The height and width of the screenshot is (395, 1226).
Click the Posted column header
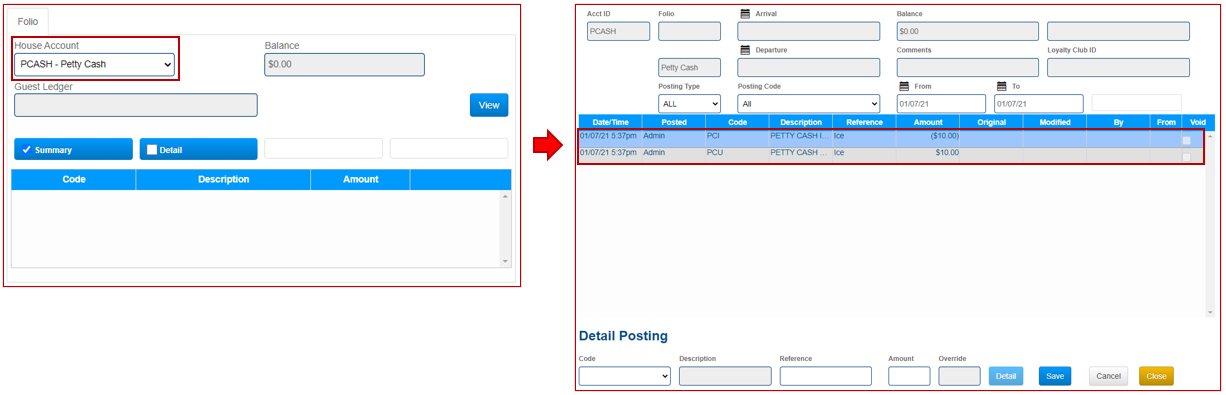point(674,122)
